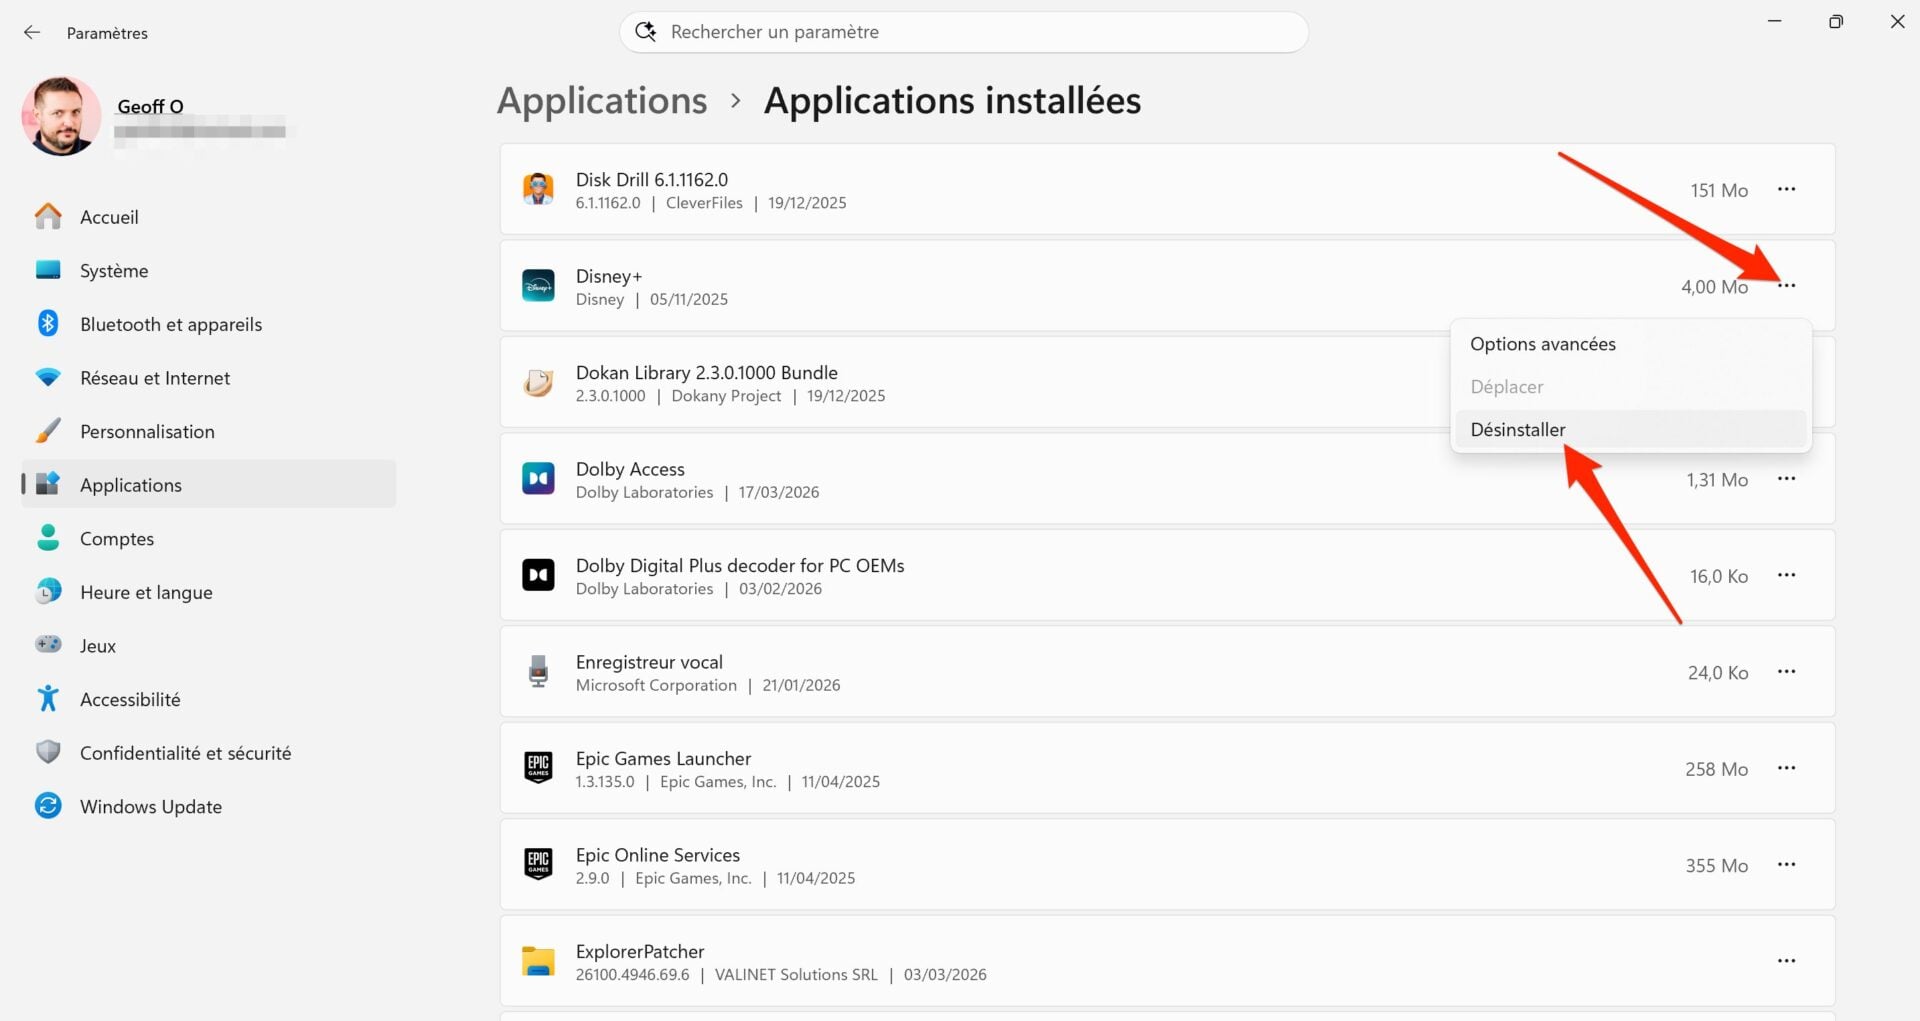Navigate back using the arrow button
The image size is (1920, 1021).
[32, 32]
